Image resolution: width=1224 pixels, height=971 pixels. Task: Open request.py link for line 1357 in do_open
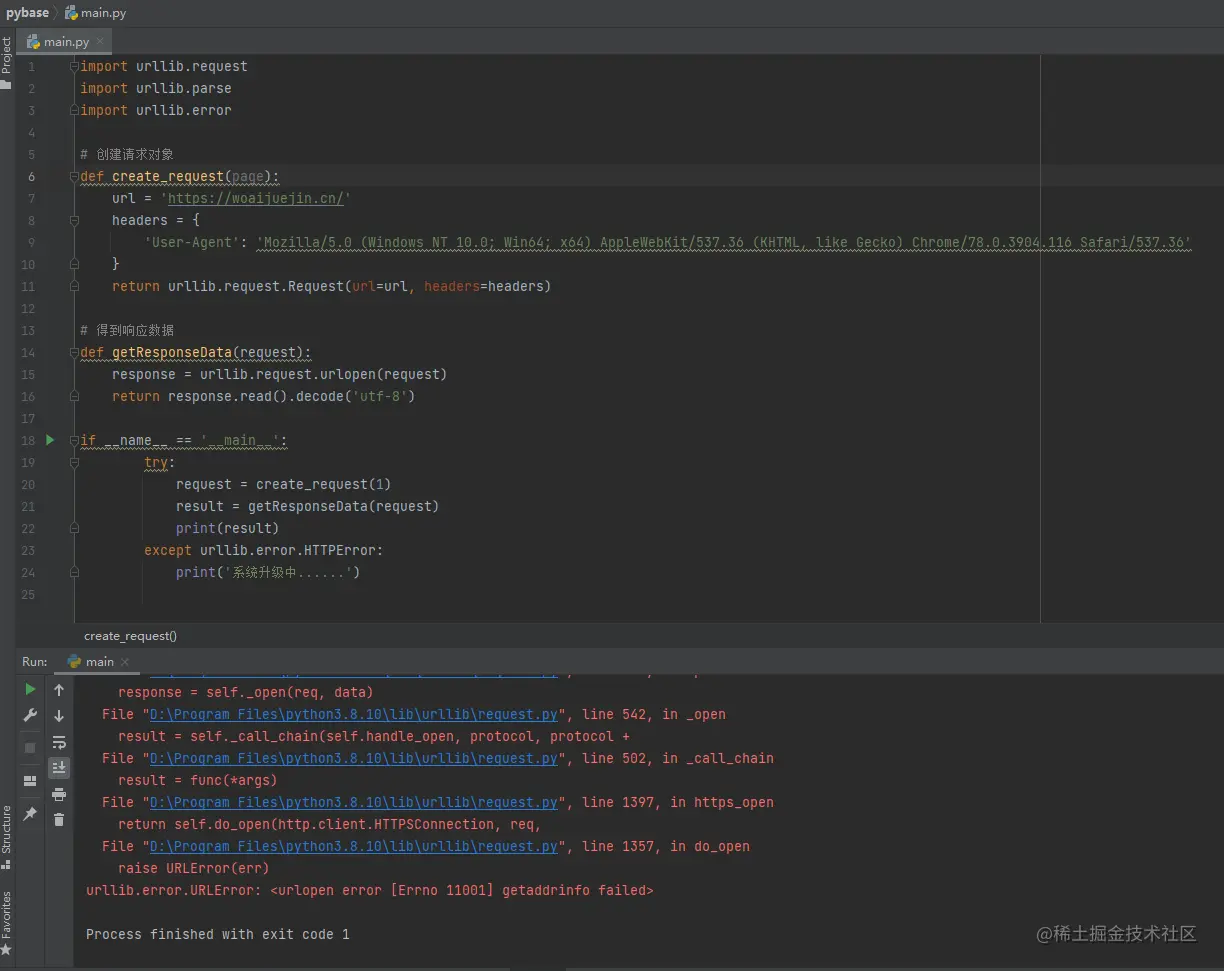click(353, 846)
